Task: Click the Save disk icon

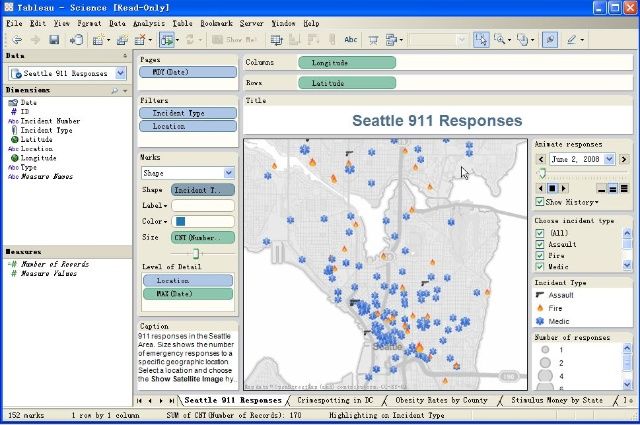Action: [x=54, y=40]
